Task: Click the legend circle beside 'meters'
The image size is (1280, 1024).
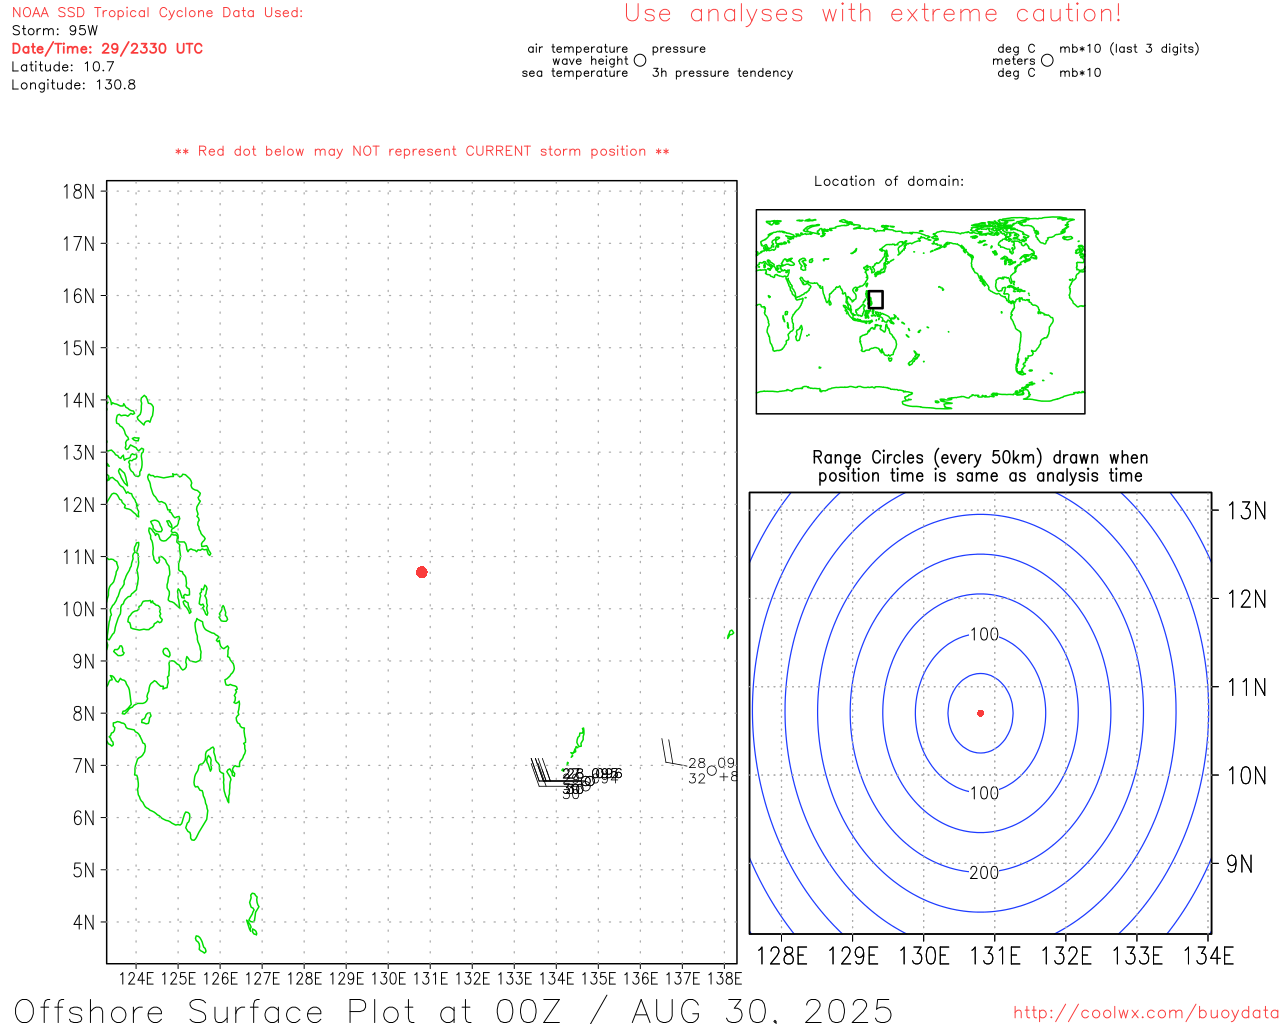Action: click(x=1047, y=61)
